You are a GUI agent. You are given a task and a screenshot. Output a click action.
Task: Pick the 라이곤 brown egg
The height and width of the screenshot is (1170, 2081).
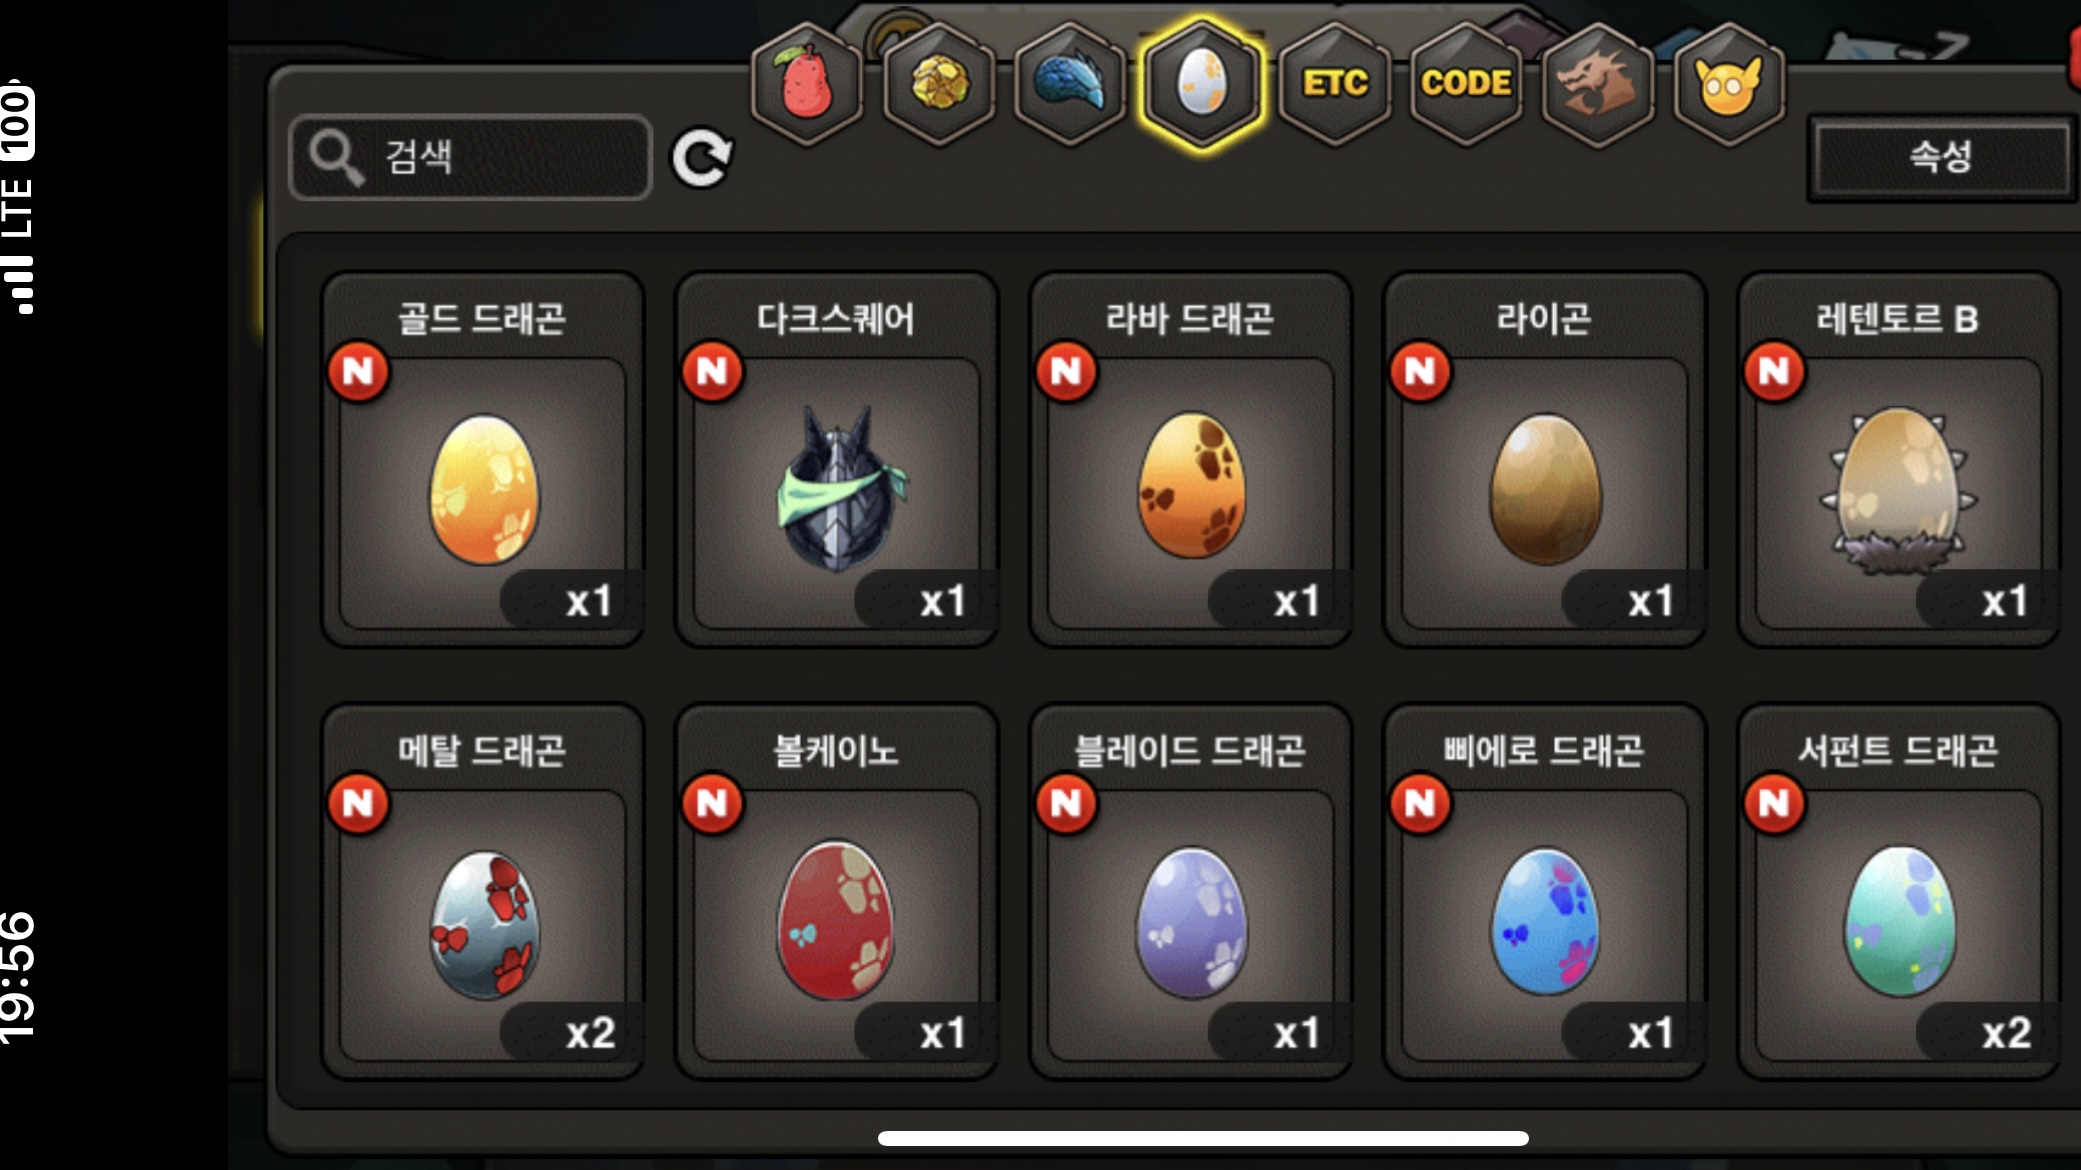coord(1545,460)
